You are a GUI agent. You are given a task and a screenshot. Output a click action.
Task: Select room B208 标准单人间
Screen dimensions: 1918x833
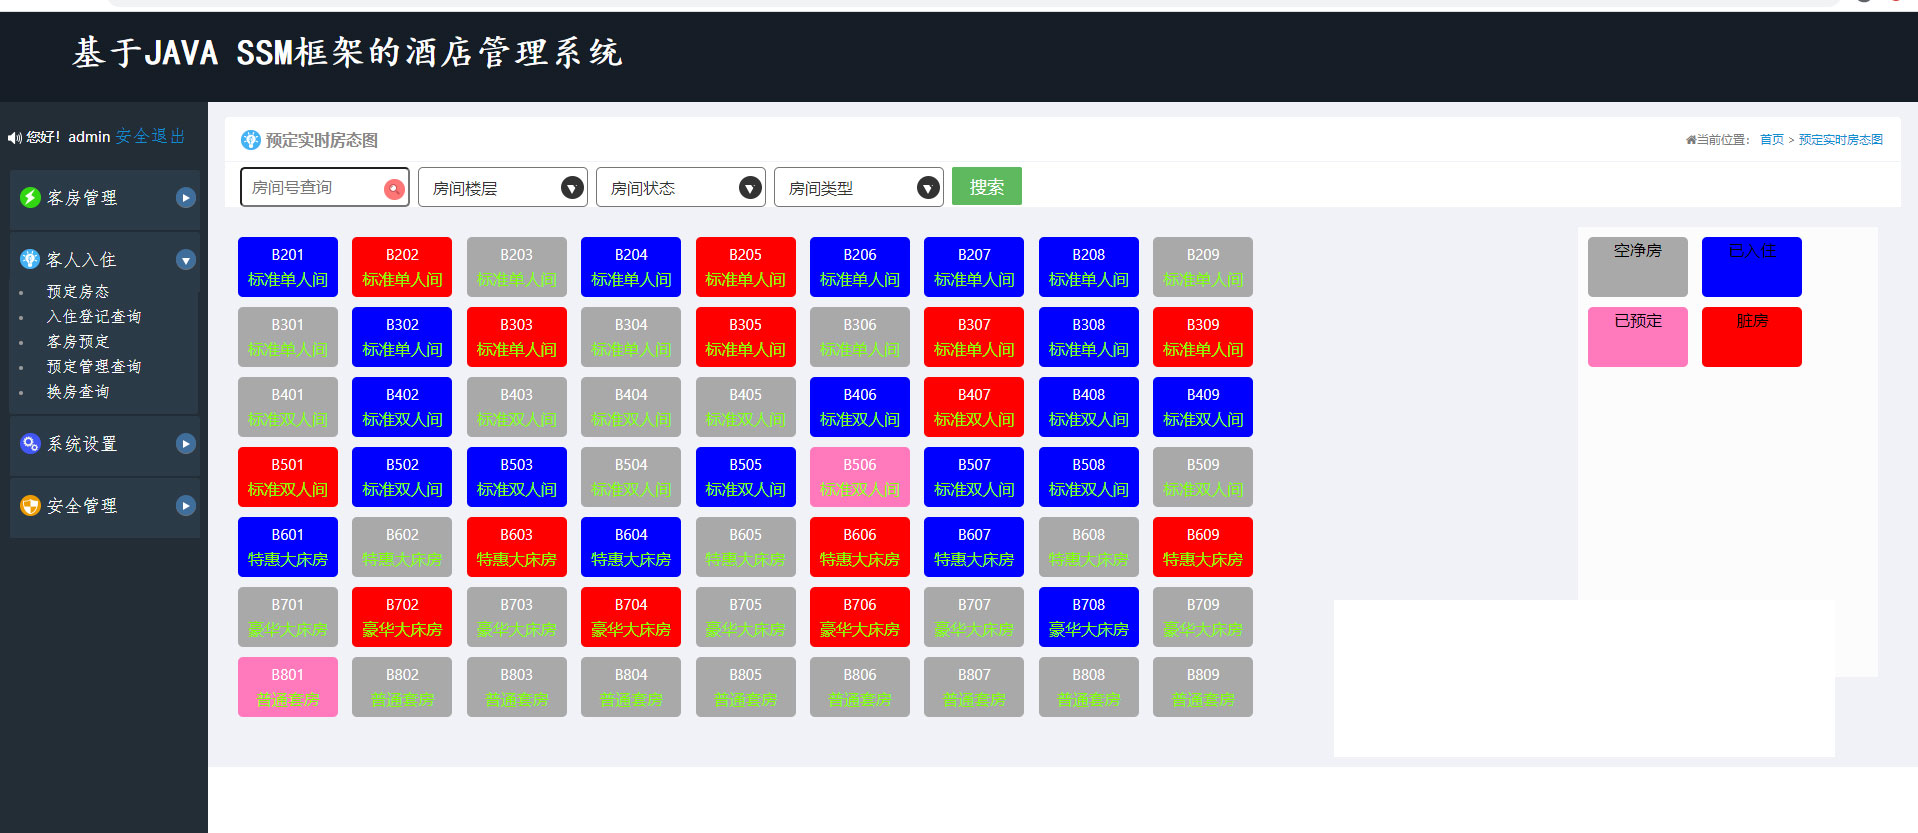tap(1089, 267)
